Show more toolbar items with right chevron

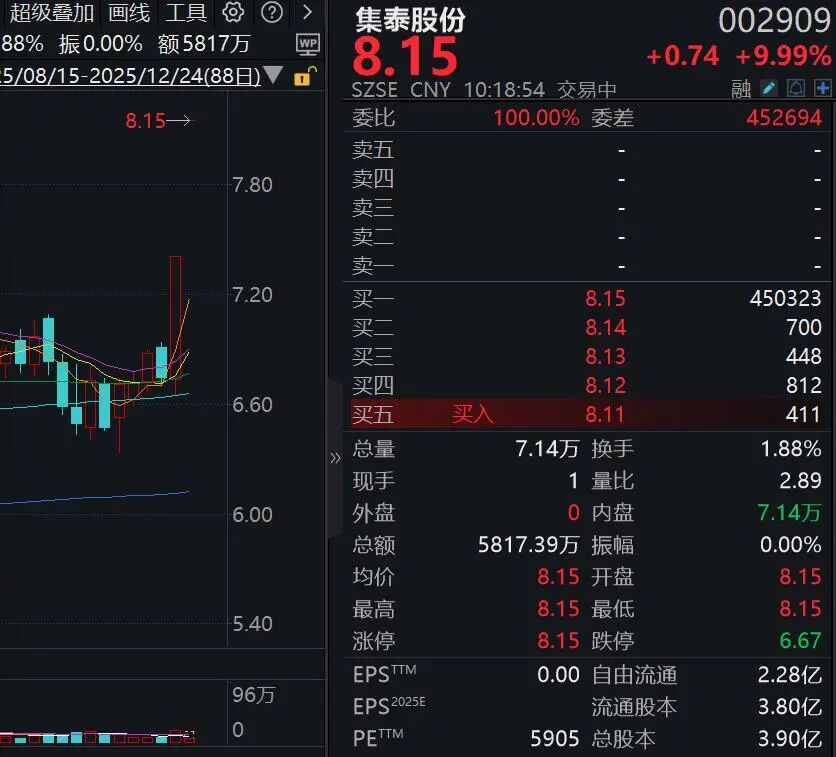(x=307, y=13)
